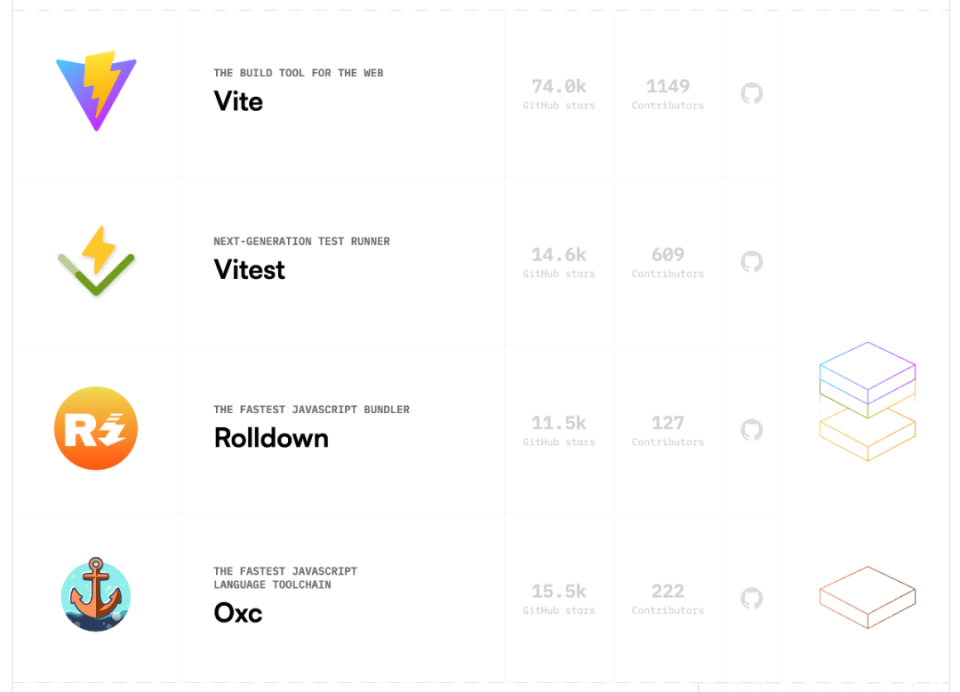The width and height of the screenshot is (960, 692).
Task: Click "Next-generation test runner" tagline
Action: pos(301,241)
